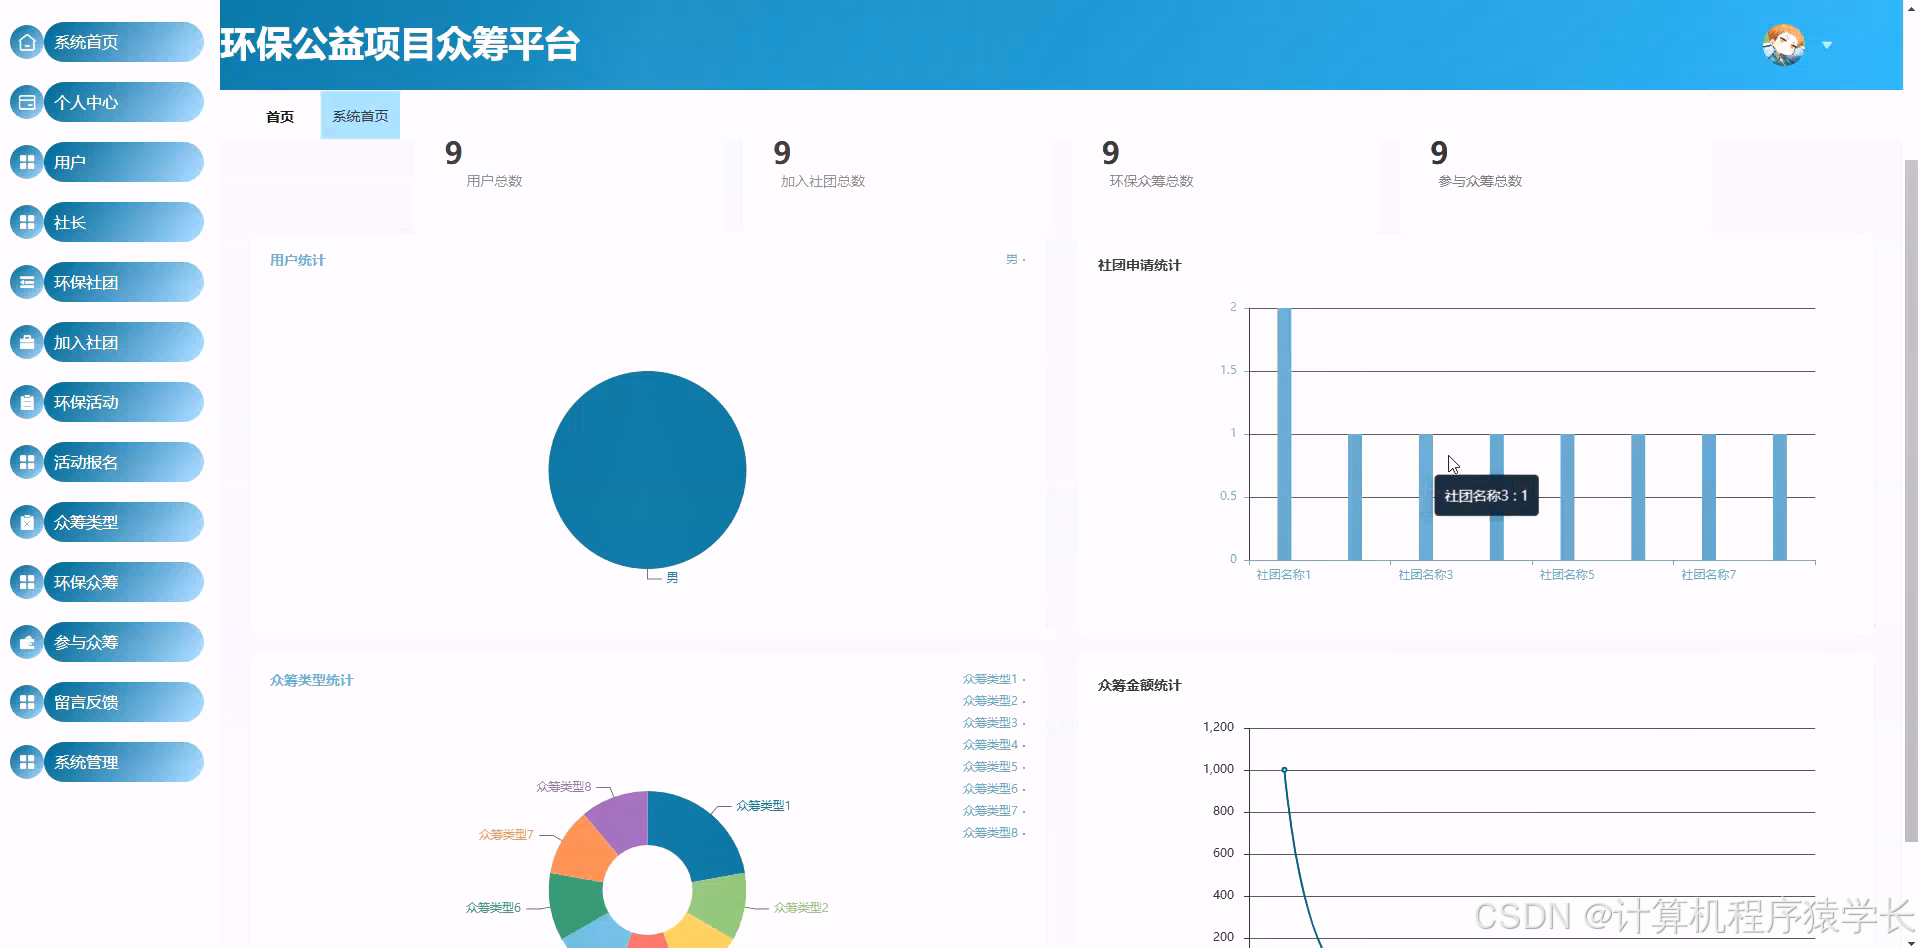Viewport: 1920px width, 948px height.
Task: Toggle legend entry 众筹类型5
Action: click(994, 767)
